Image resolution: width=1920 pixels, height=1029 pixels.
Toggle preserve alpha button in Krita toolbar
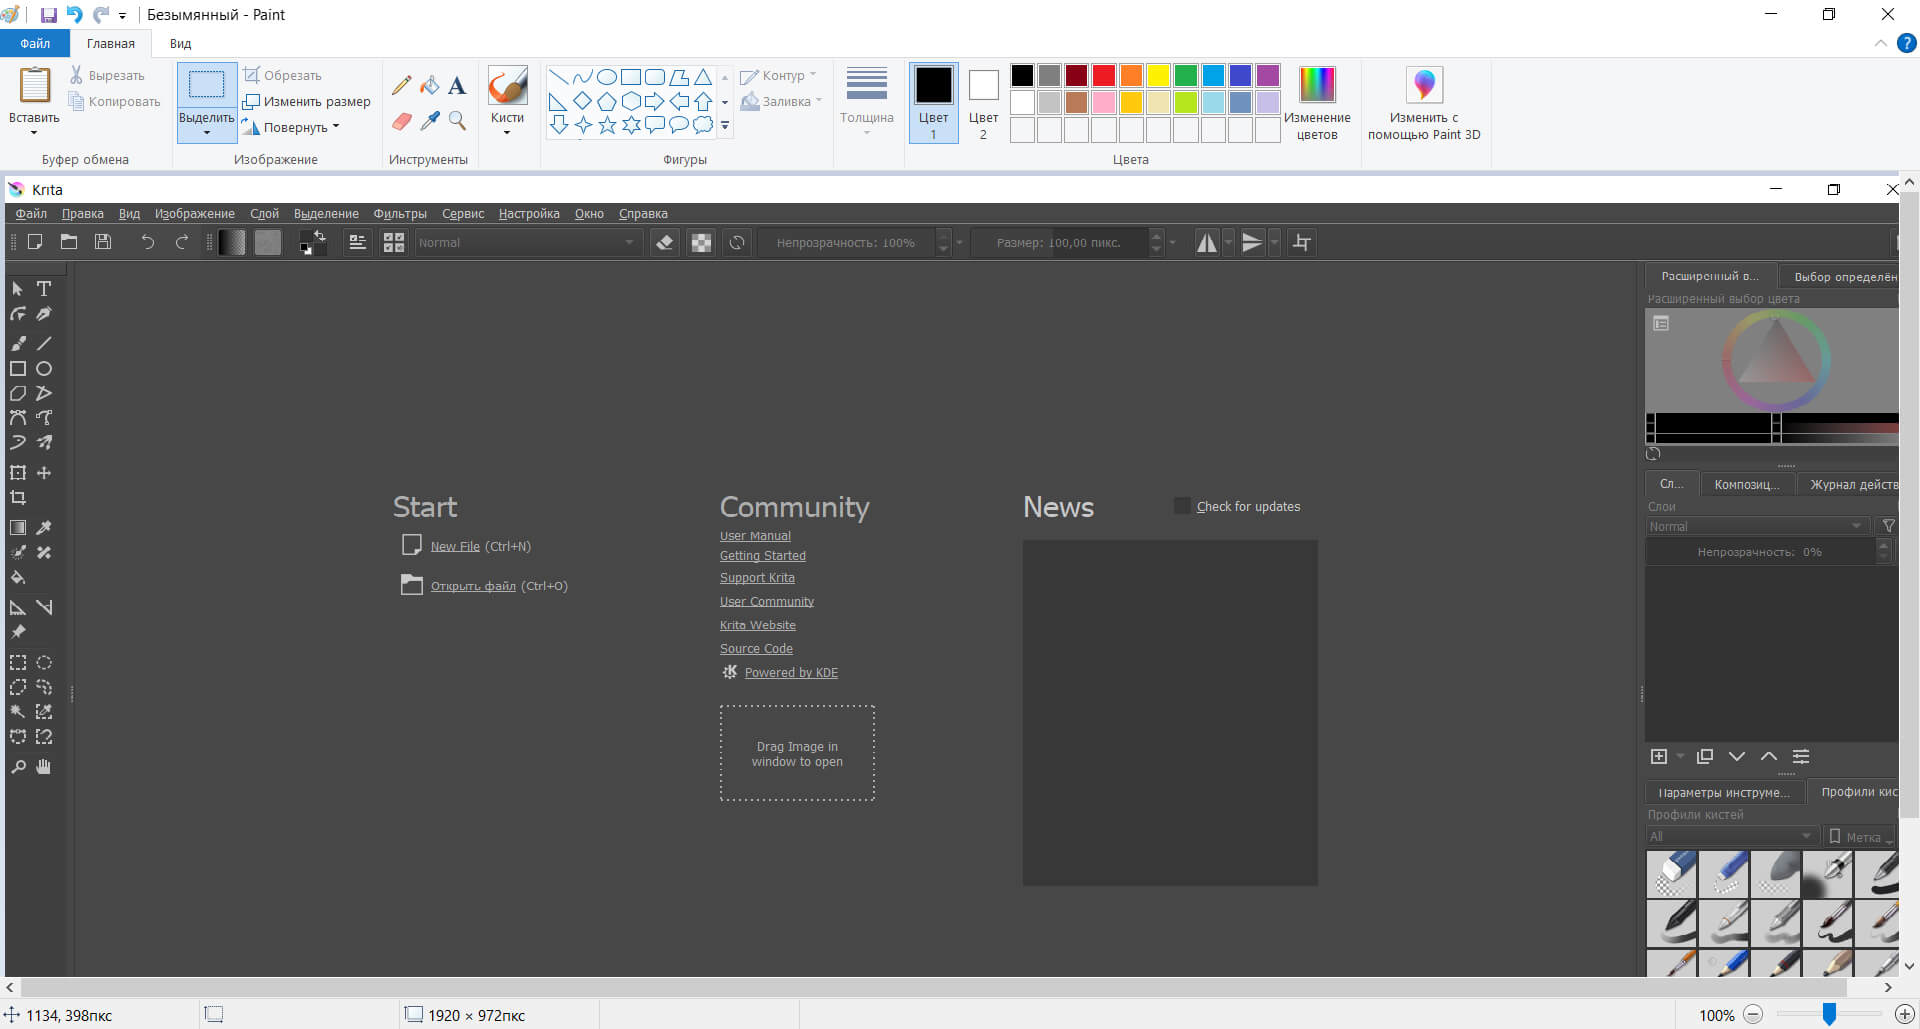coord(701,243)
